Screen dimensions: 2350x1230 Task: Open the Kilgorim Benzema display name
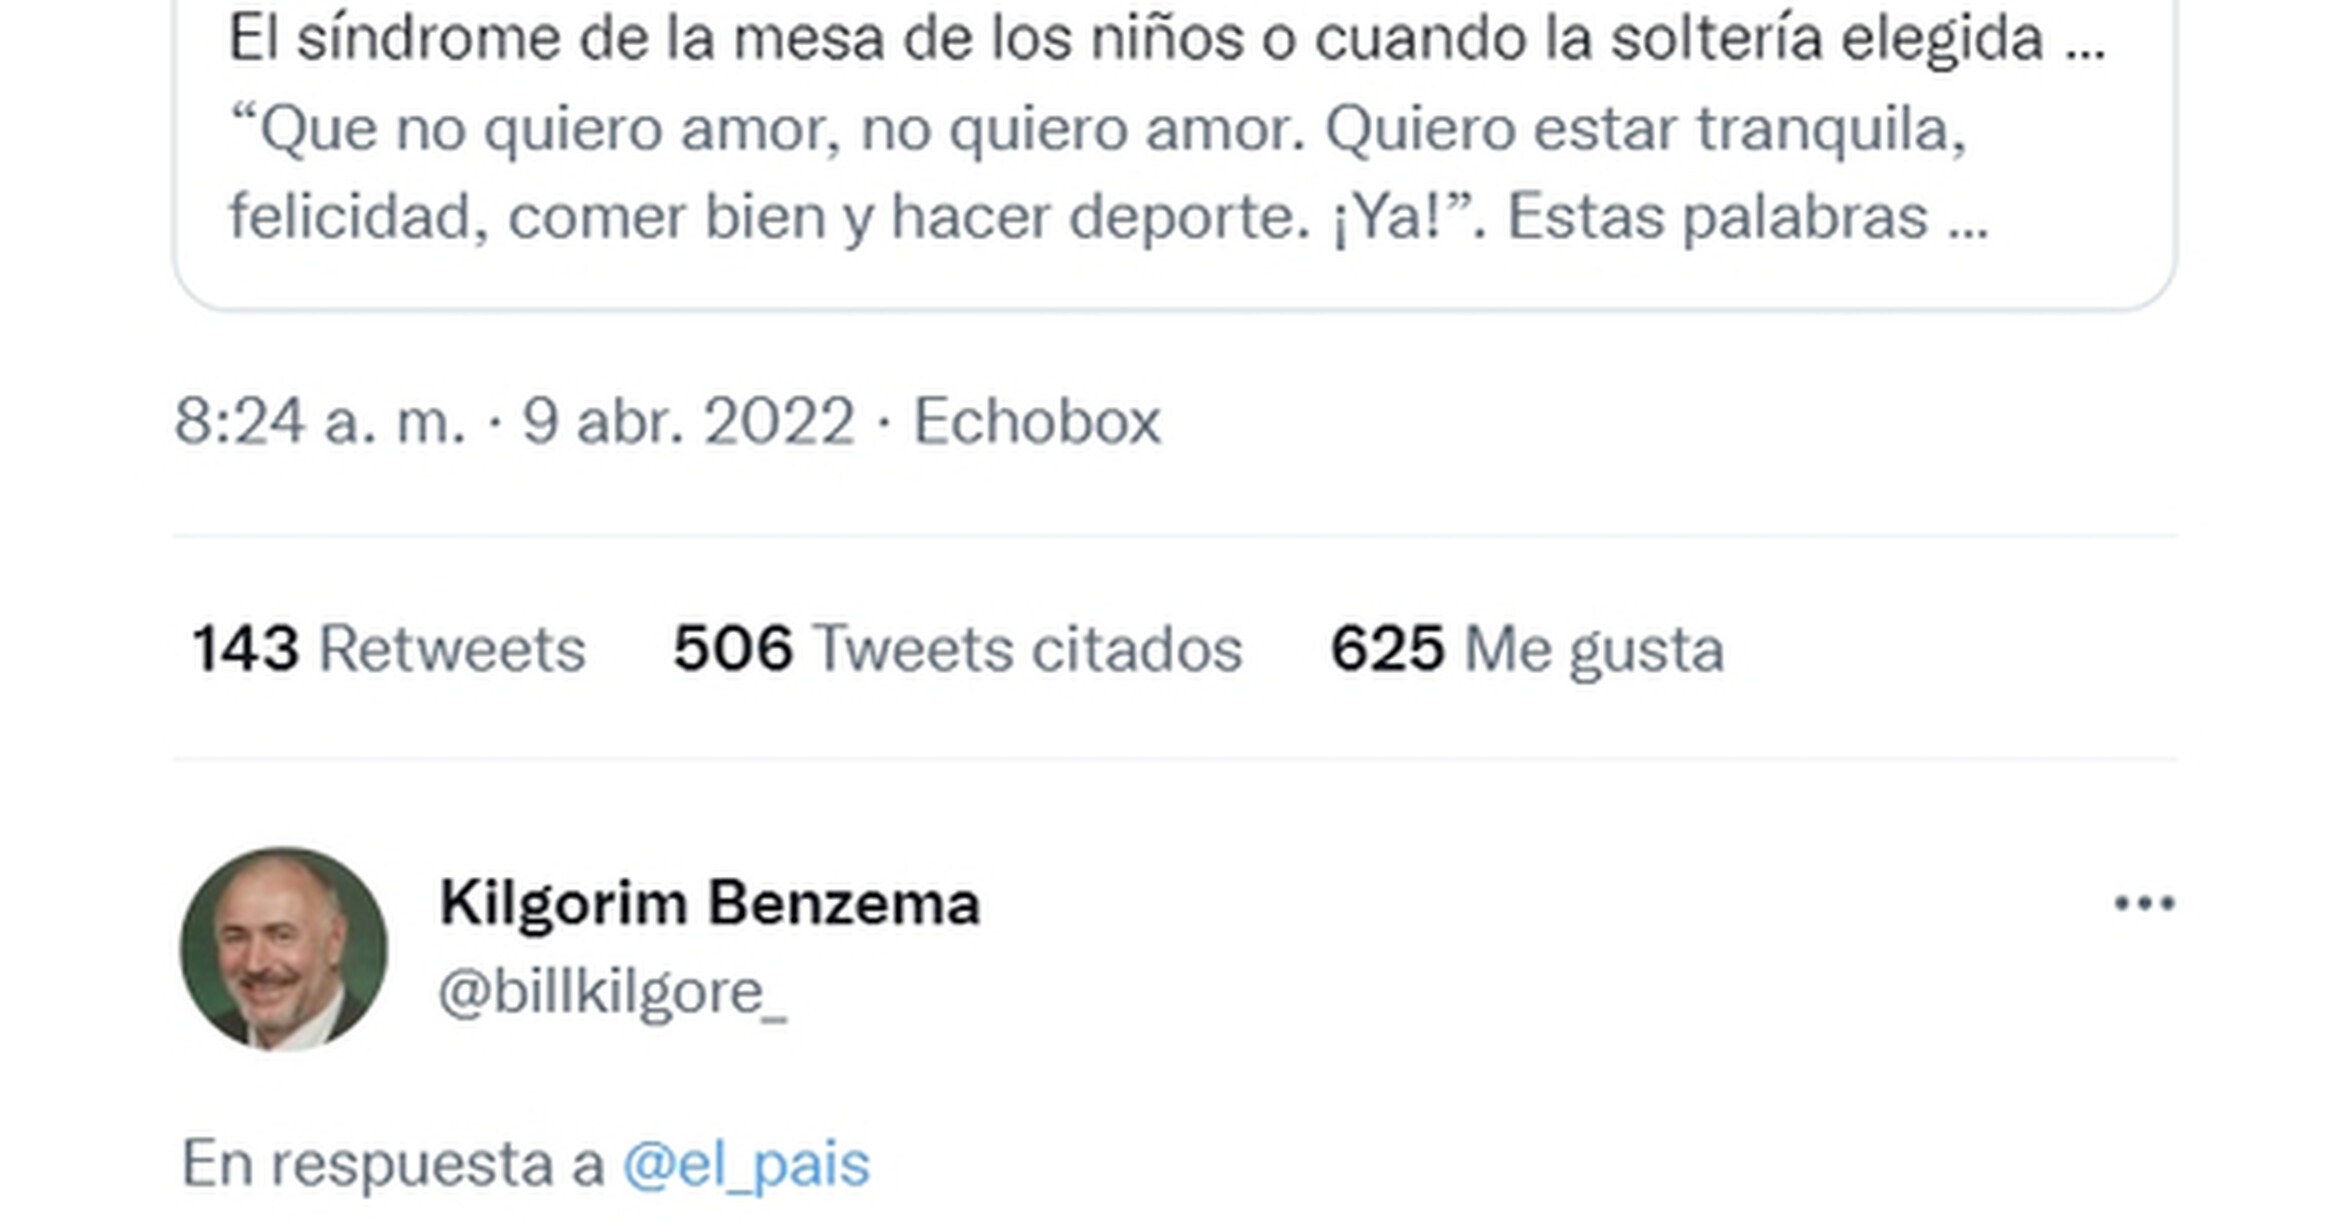pyautogui.click(x=709, y=903)
